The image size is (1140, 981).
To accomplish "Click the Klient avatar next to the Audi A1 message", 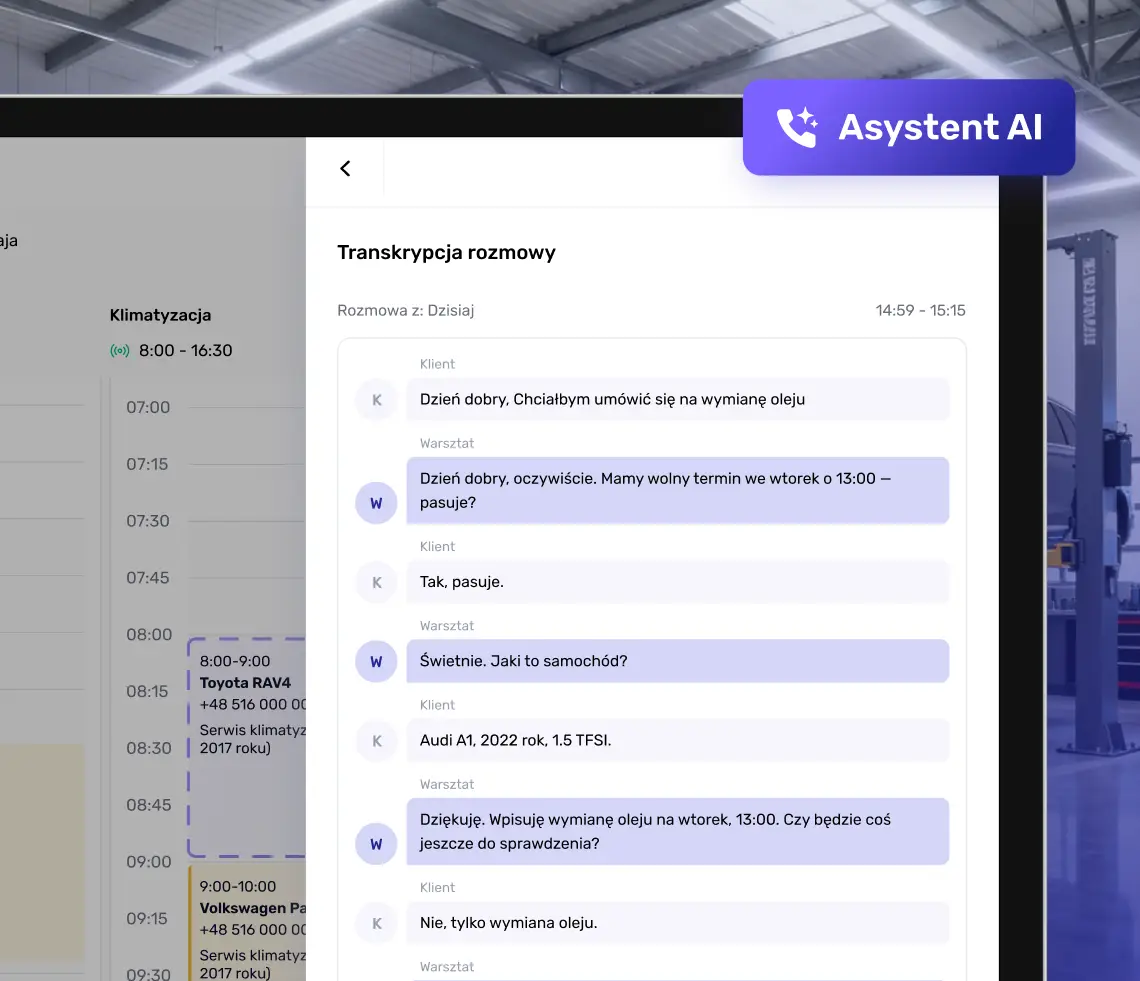I will [376, 740].
